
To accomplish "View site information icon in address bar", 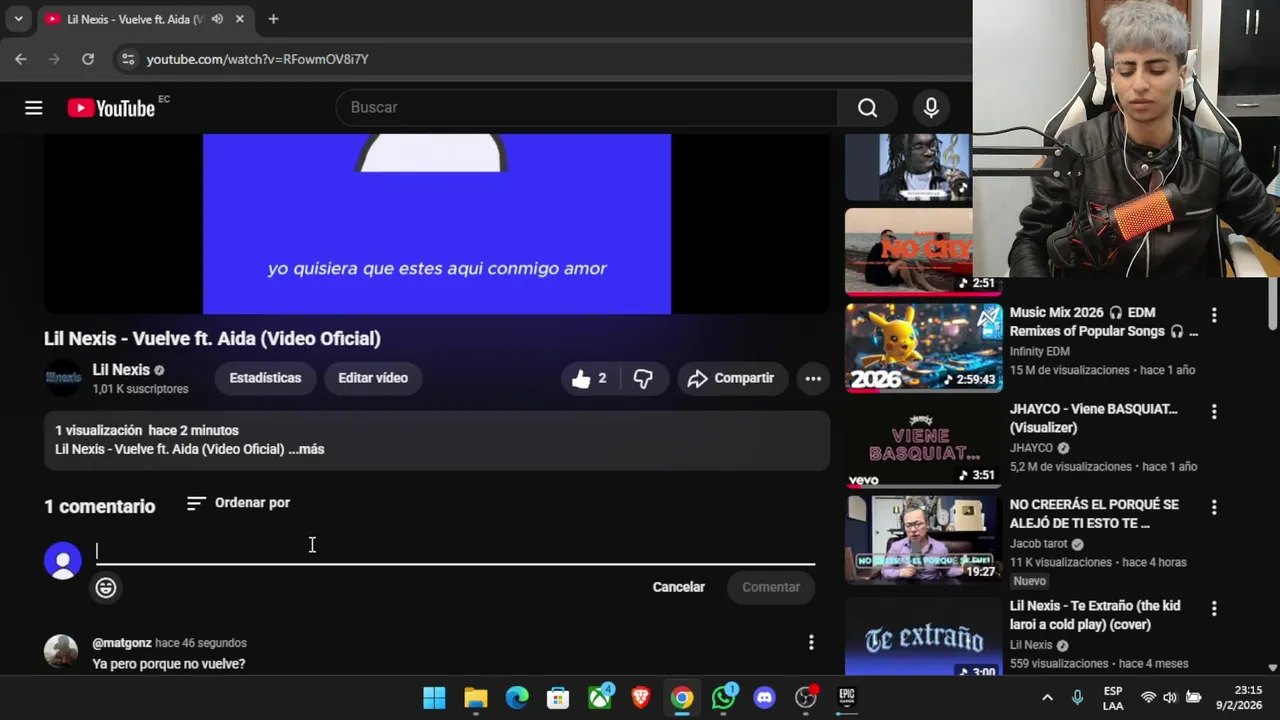I will (x=127, y=59).
